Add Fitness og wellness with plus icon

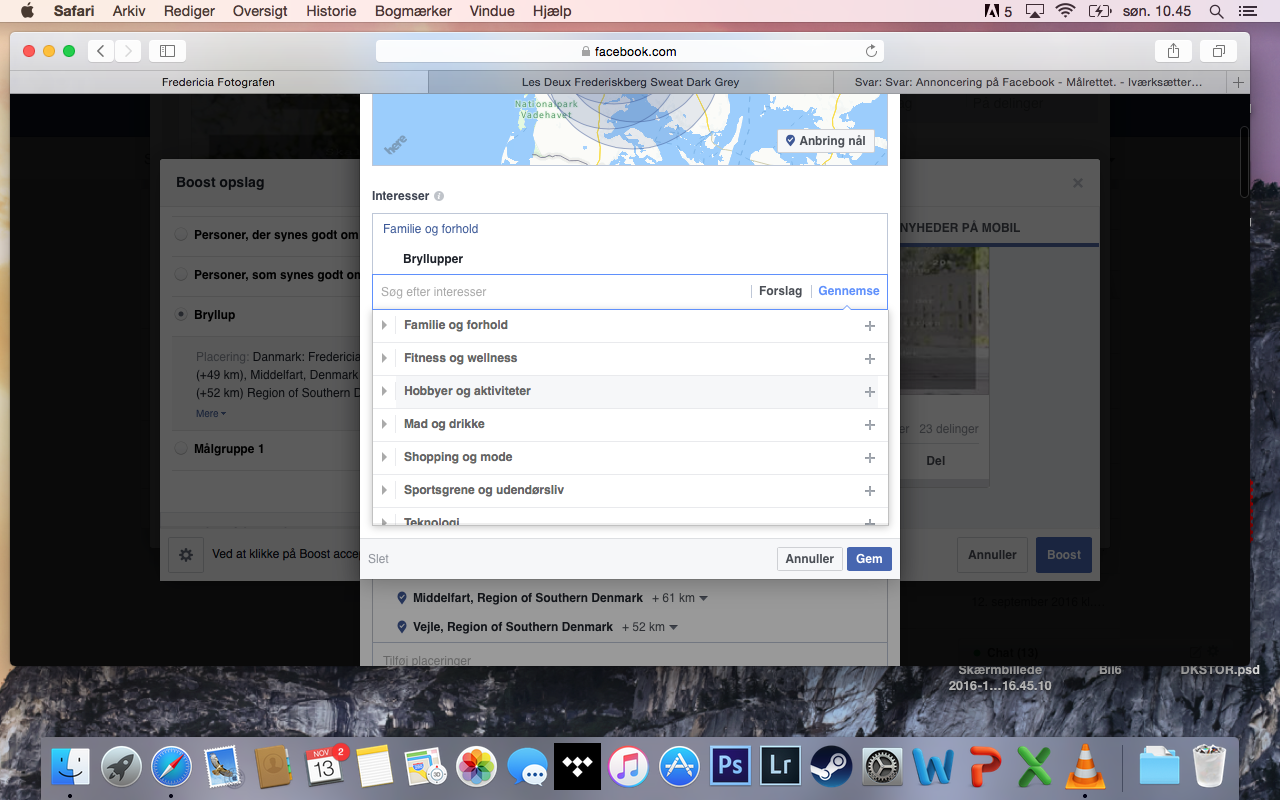(870, 359)
